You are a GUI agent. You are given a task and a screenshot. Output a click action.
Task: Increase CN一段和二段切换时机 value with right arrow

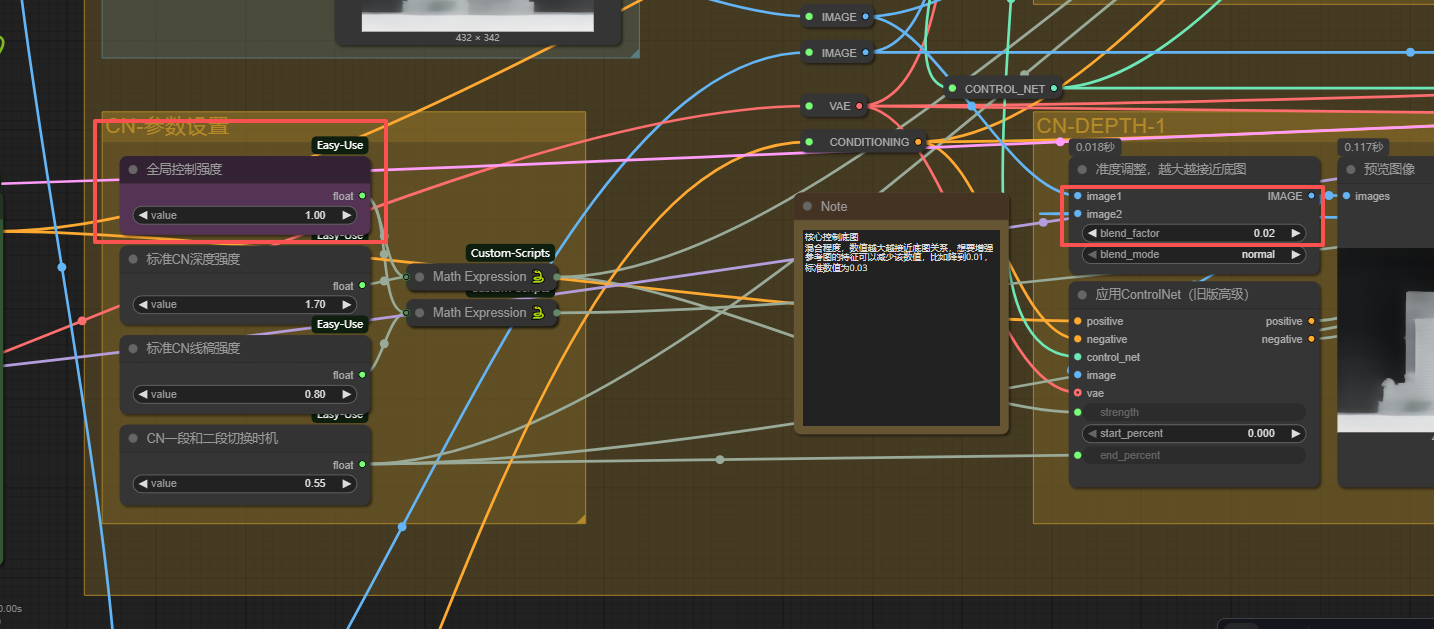pyautogui.click(x=346, y=484)
